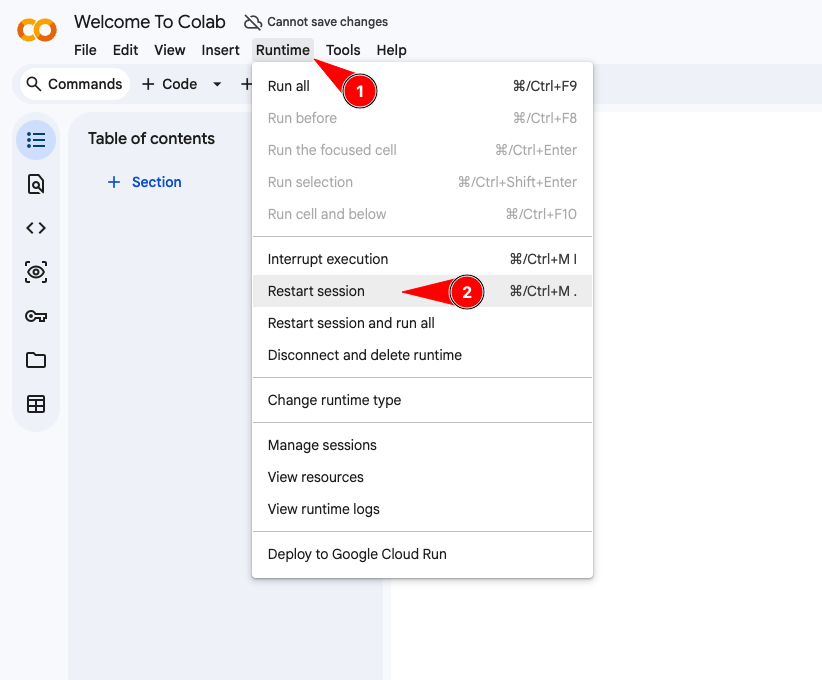822x680 pixels.
Task: Select Interrupt execution menu entry
Action: pos(422,259)
